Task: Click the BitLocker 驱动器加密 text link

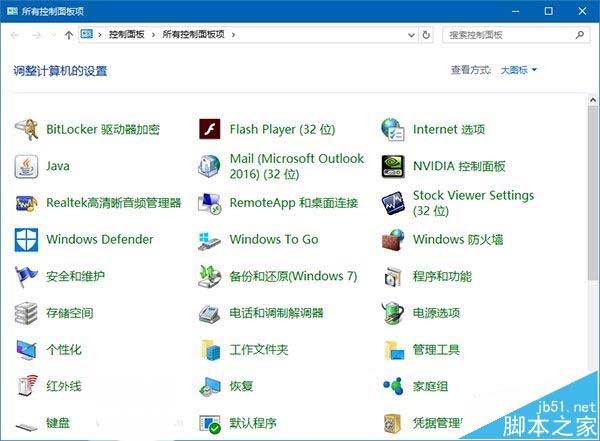Action: pyautogui.click(x=103, y=129)
